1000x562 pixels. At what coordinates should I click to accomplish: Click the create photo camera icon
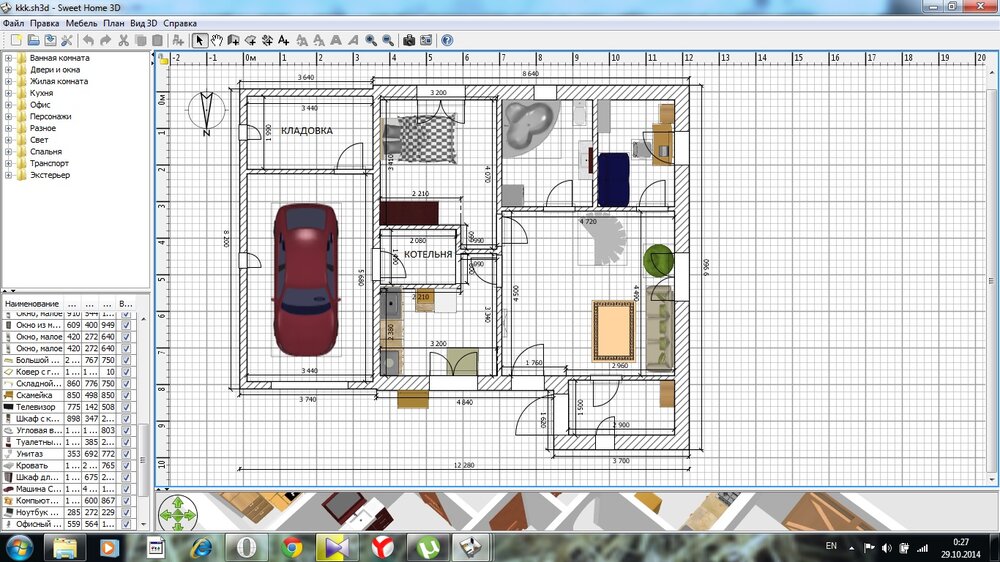(409, 40)
